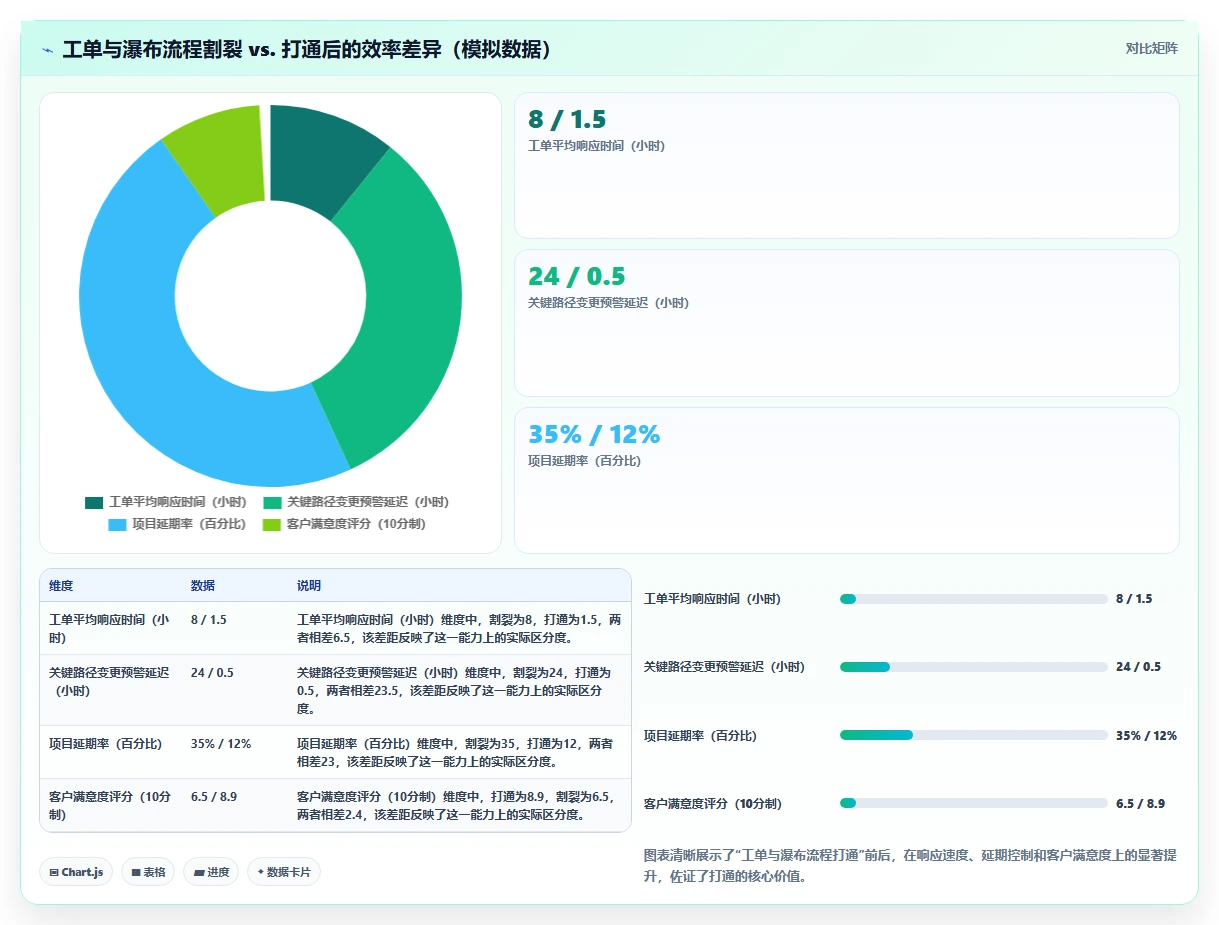Click 项目延期率（百分比）caption in third card
Screen dimensions: 1219x925
(584, 461)
